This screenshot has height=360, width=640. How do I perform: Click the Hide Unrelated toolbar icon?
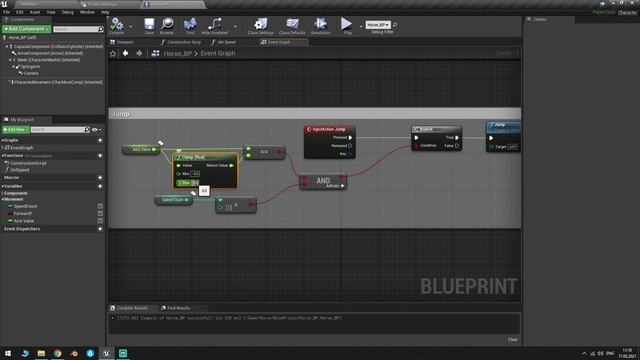(x=214, y=24)
